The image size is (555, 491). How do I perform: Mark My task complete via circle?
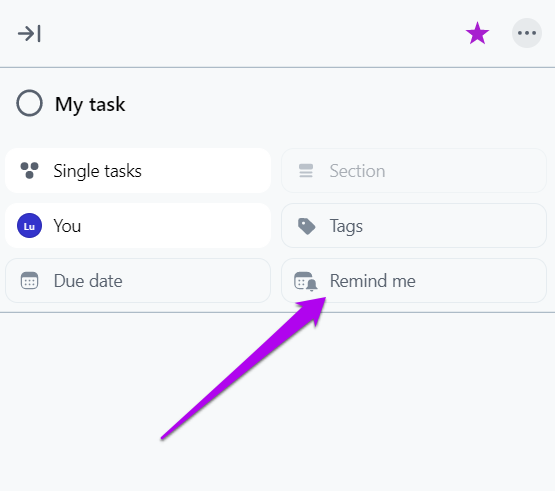point(29,103)
